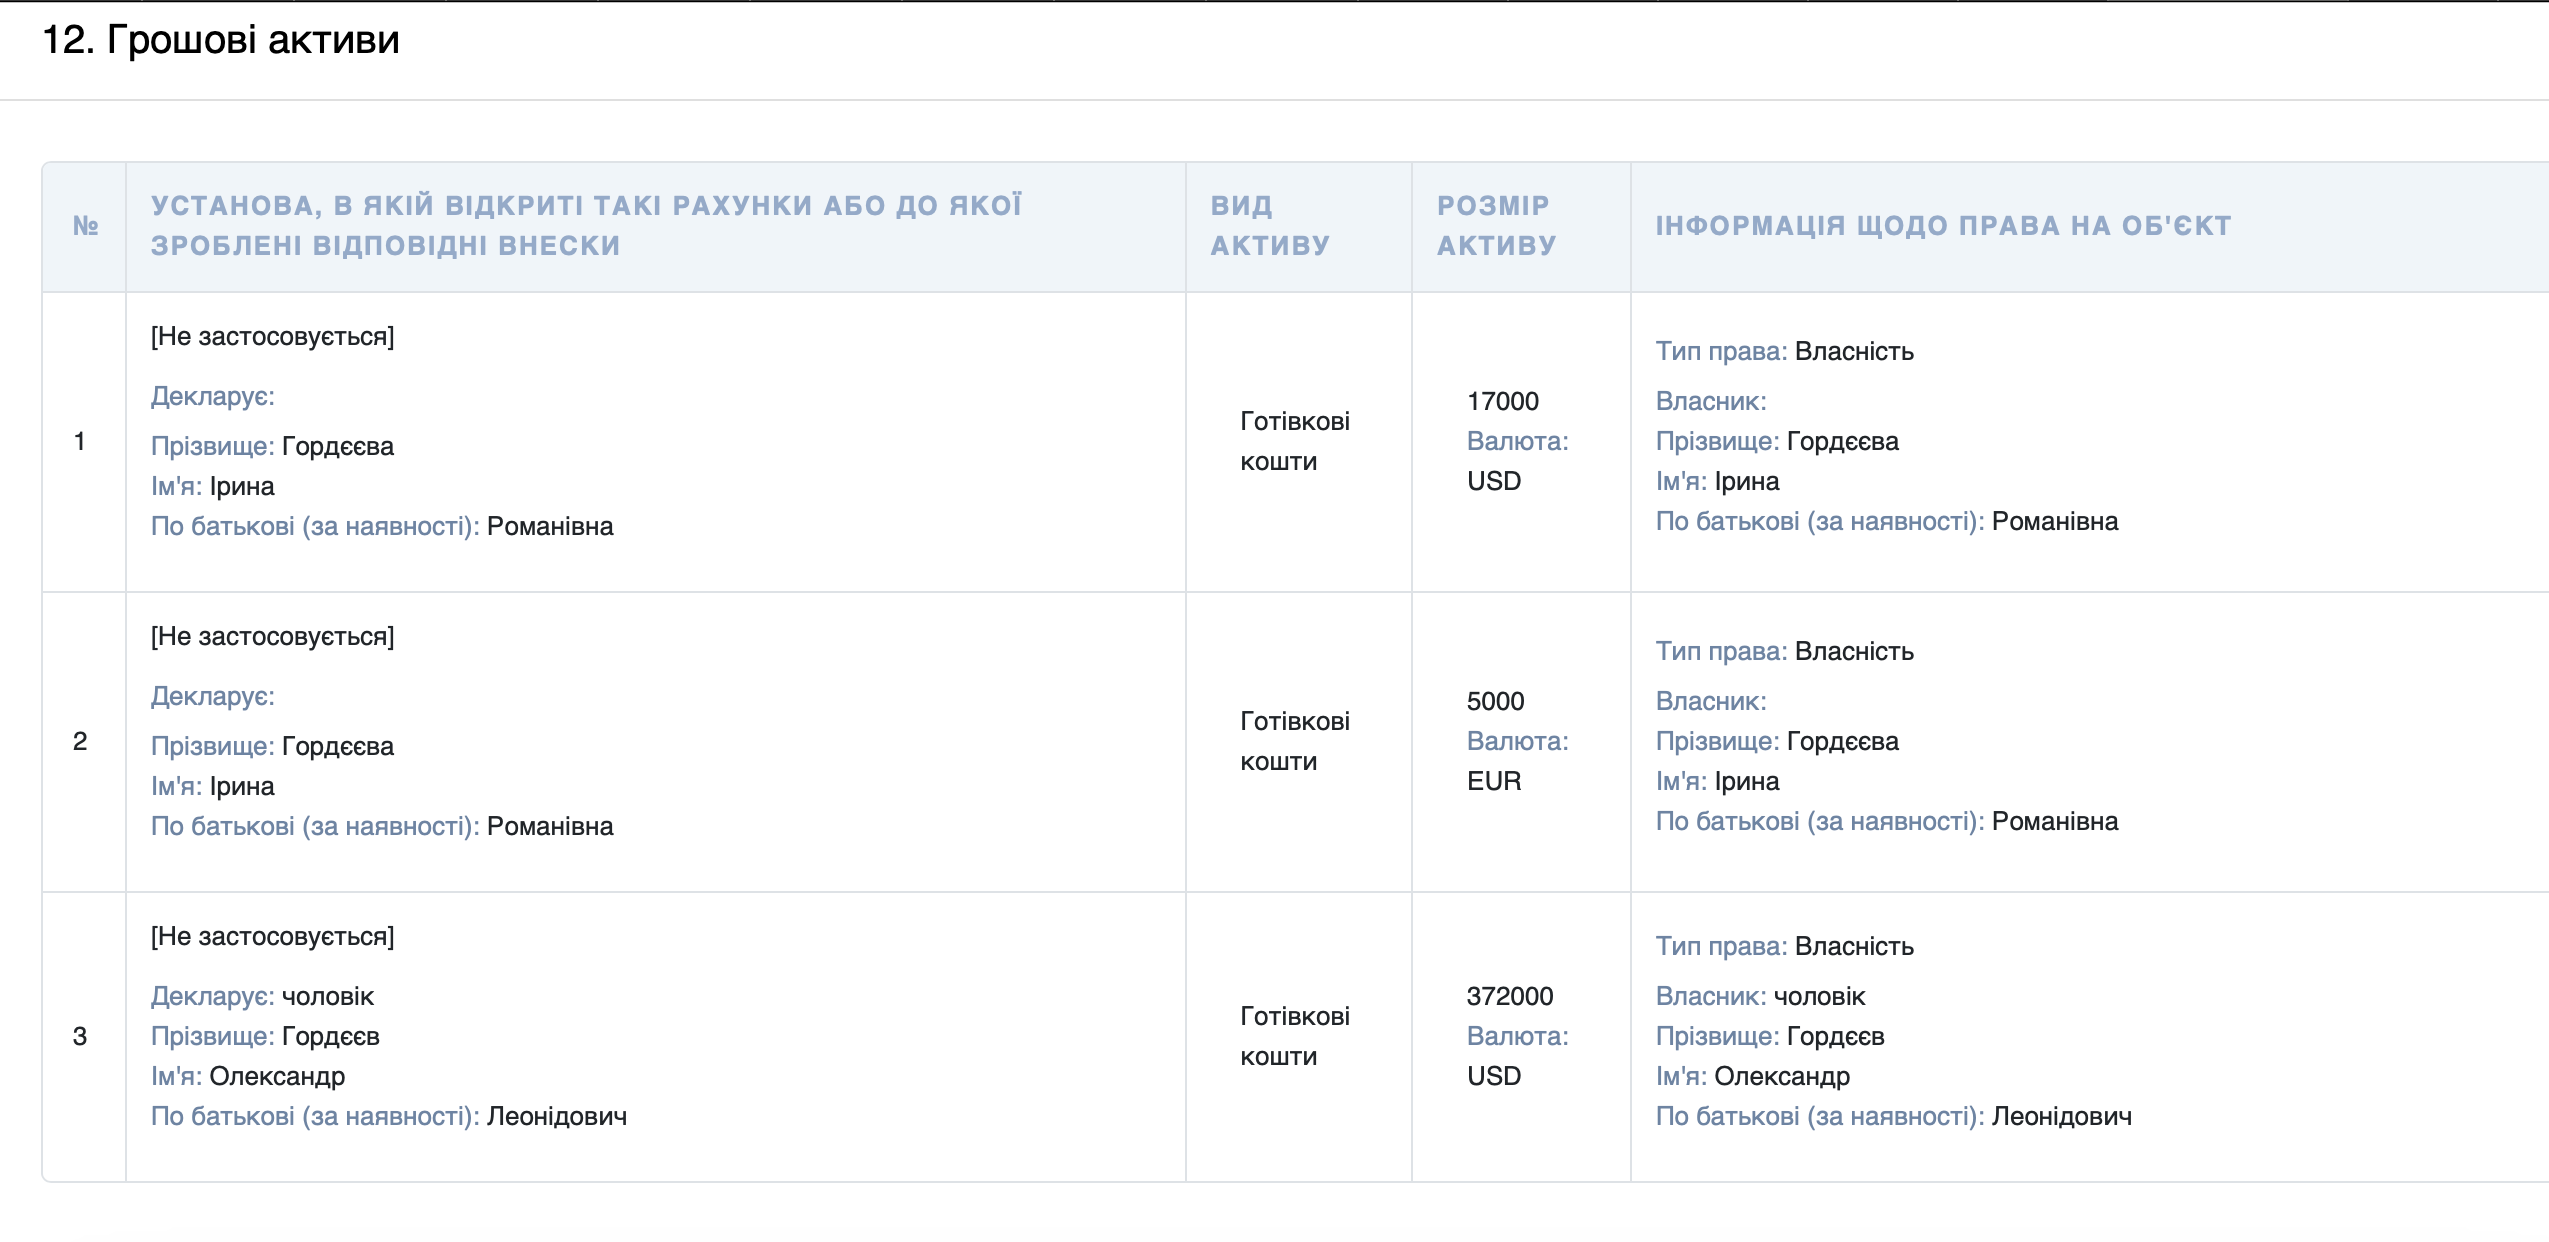Screen dimensions: 2549x1242
Task: Click the section heading "12. Грошові активи"
Action: (221, 40)
